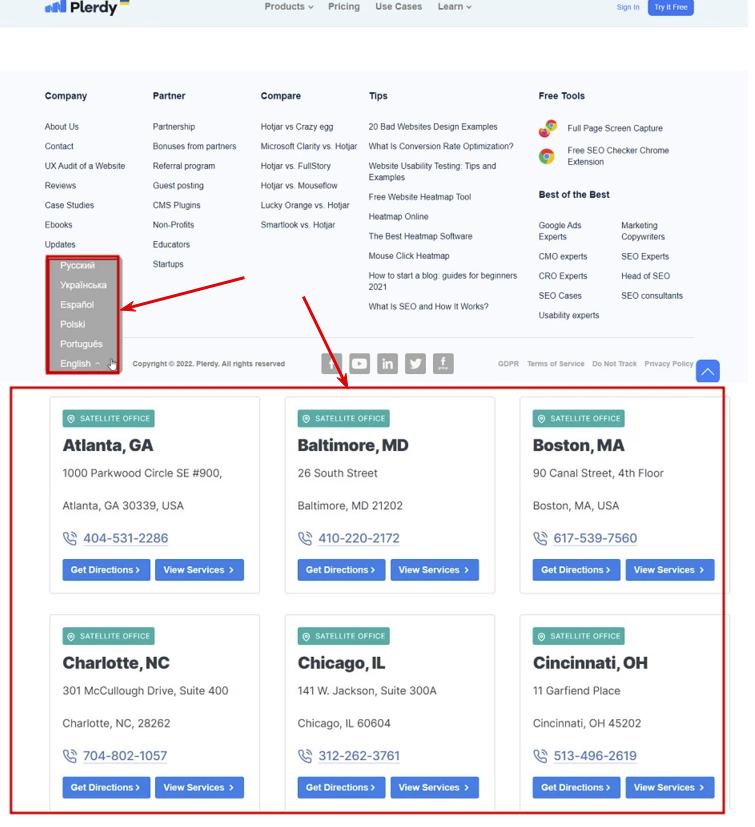Click the Full Page Screen Capture Chrome icon
The height and width of the screenshot is (827, 755).
pyautogui.click(x=548, y=128)
